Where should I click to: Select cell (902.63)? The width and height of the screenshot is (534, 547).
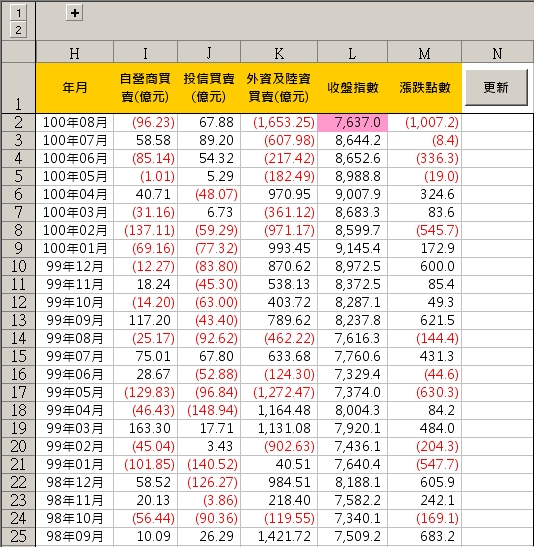point(279,447)
